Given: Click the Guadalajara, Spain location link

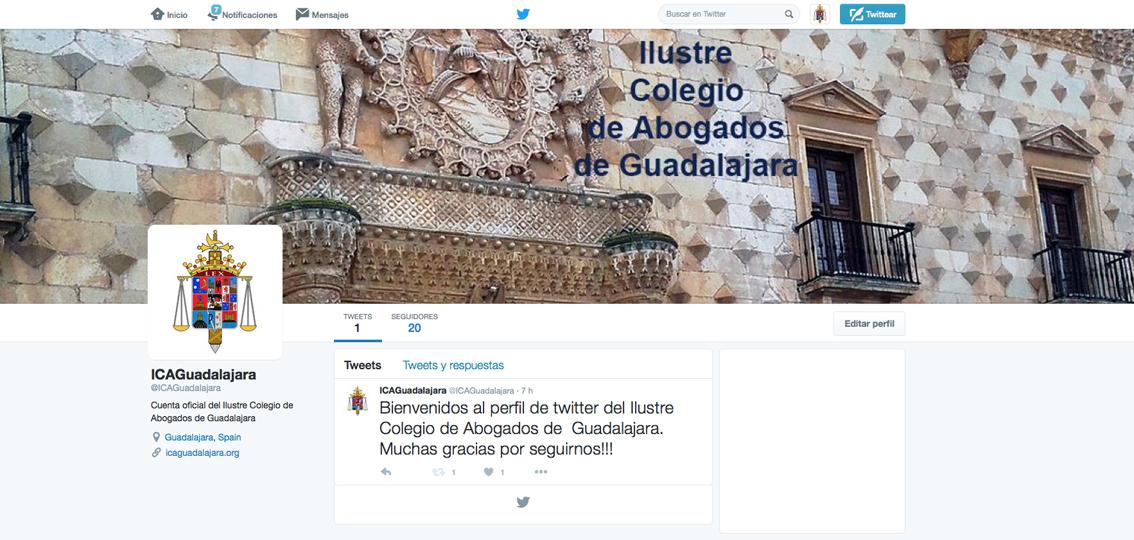Looking at the screenshot, I should pos(202,437).
